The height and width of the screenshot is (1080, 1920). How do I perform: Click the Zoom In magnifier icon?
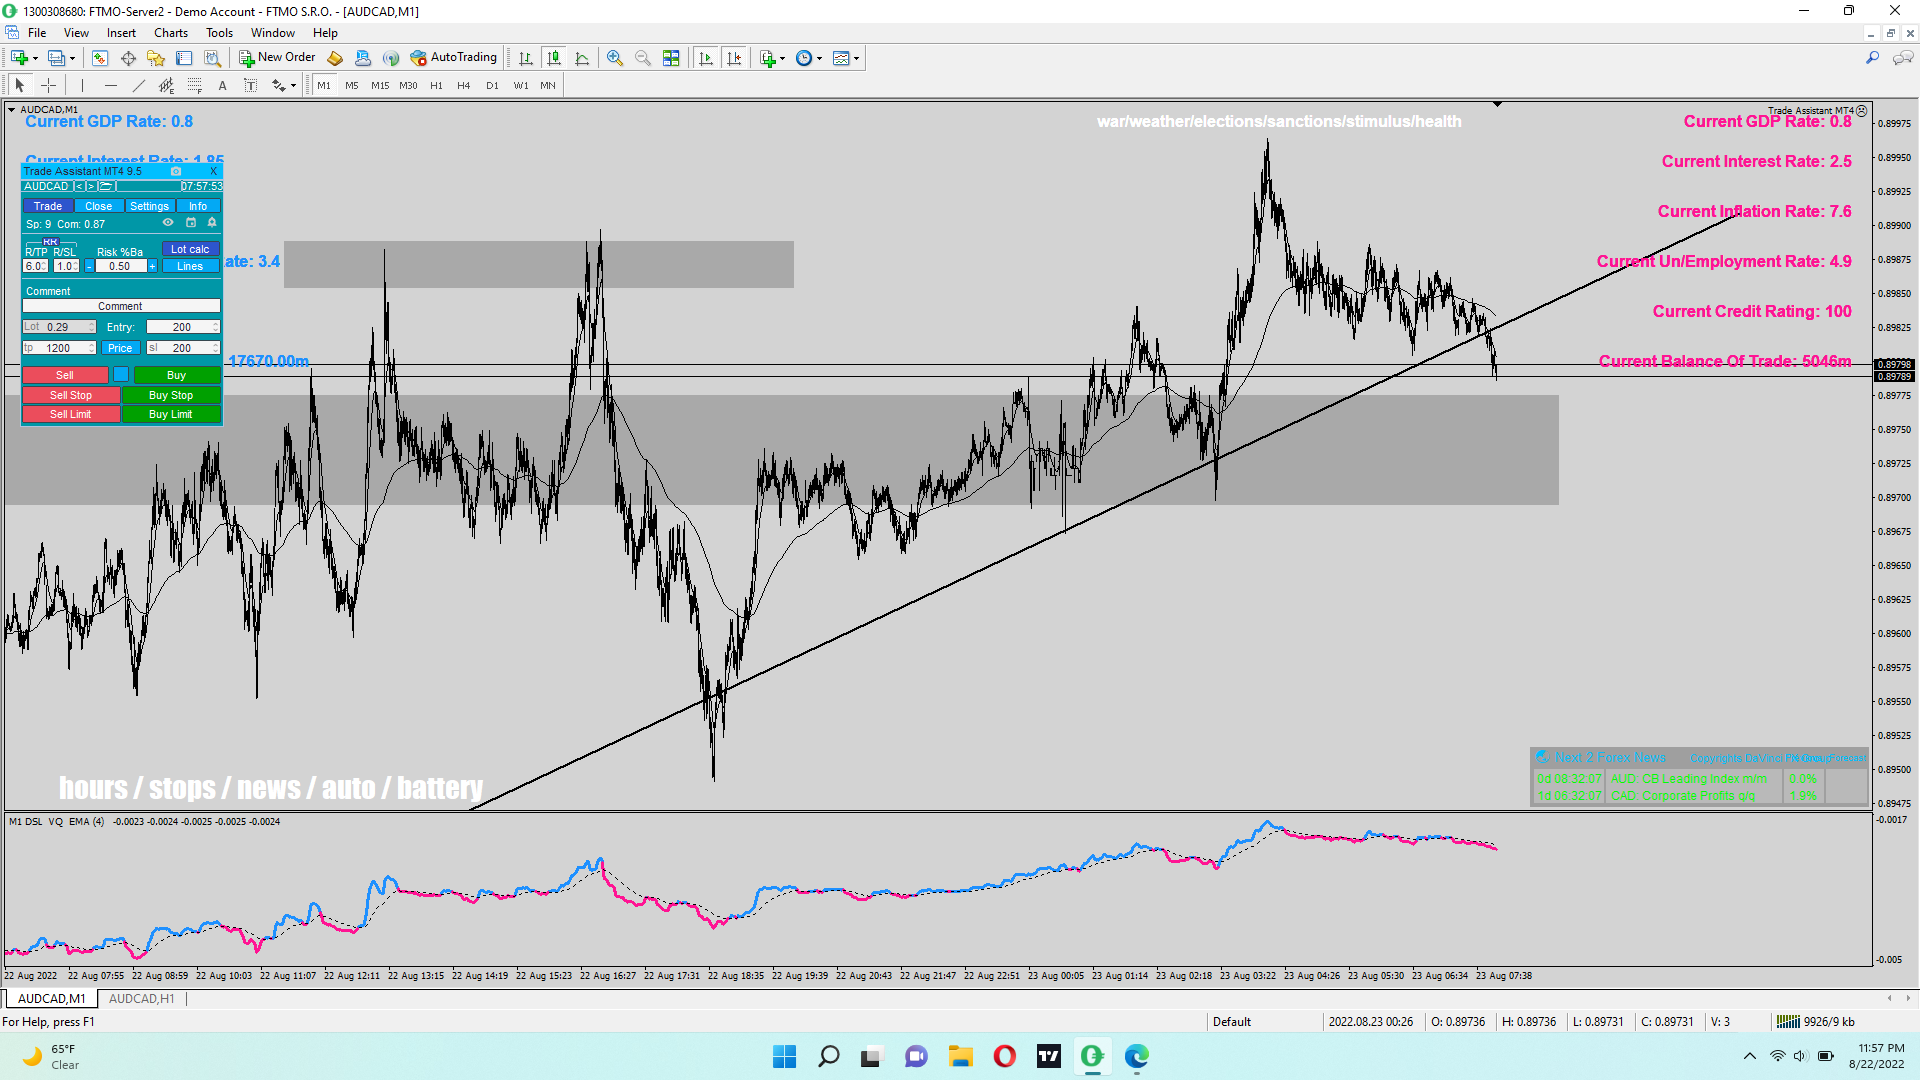pos(615,58)
